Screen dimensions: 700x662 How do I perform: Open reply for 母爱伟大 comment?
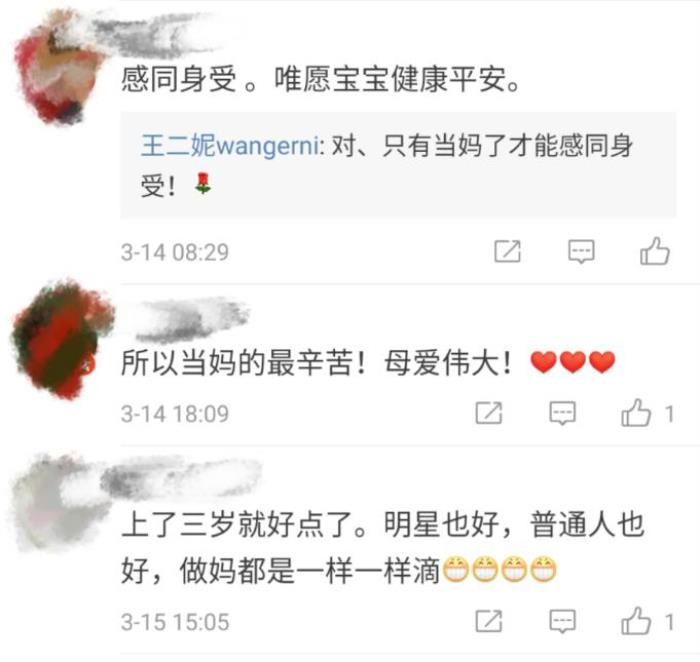[x=562, y=413]
